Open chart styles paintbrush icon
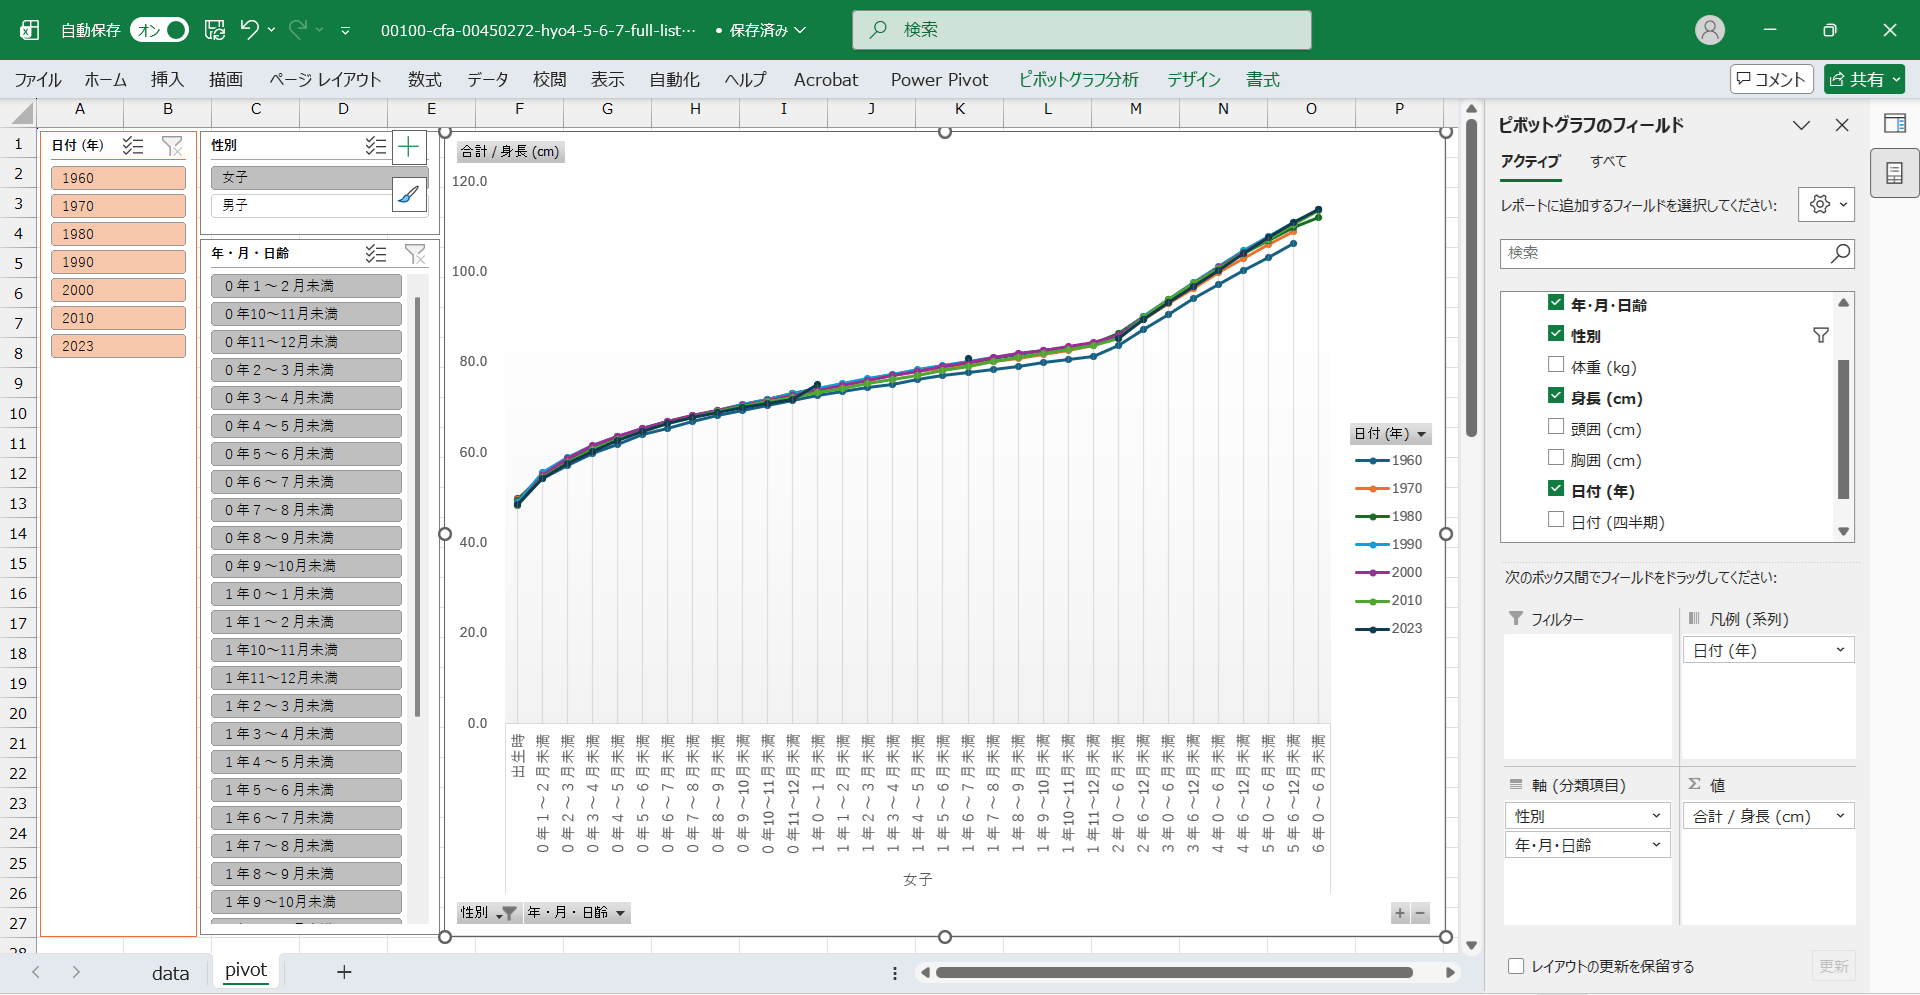This screenshot has width=1920, height=995. coord(408,194)
